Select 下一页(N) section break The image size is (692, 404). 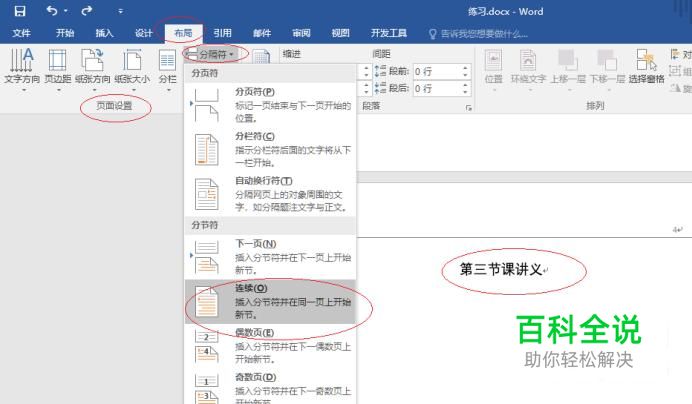pyautogui.click(x=270, y=257)
